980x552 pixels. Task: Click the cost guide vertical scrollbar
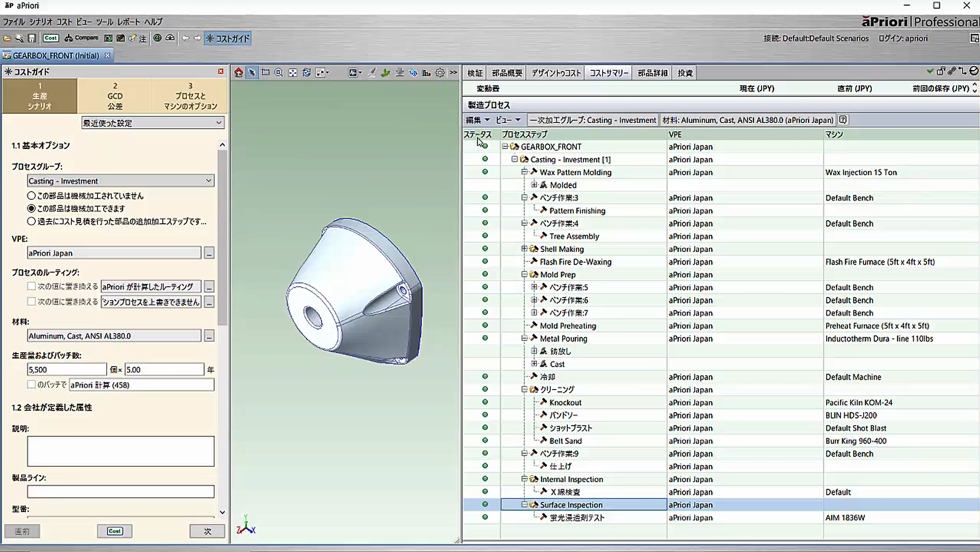[222, 328]
